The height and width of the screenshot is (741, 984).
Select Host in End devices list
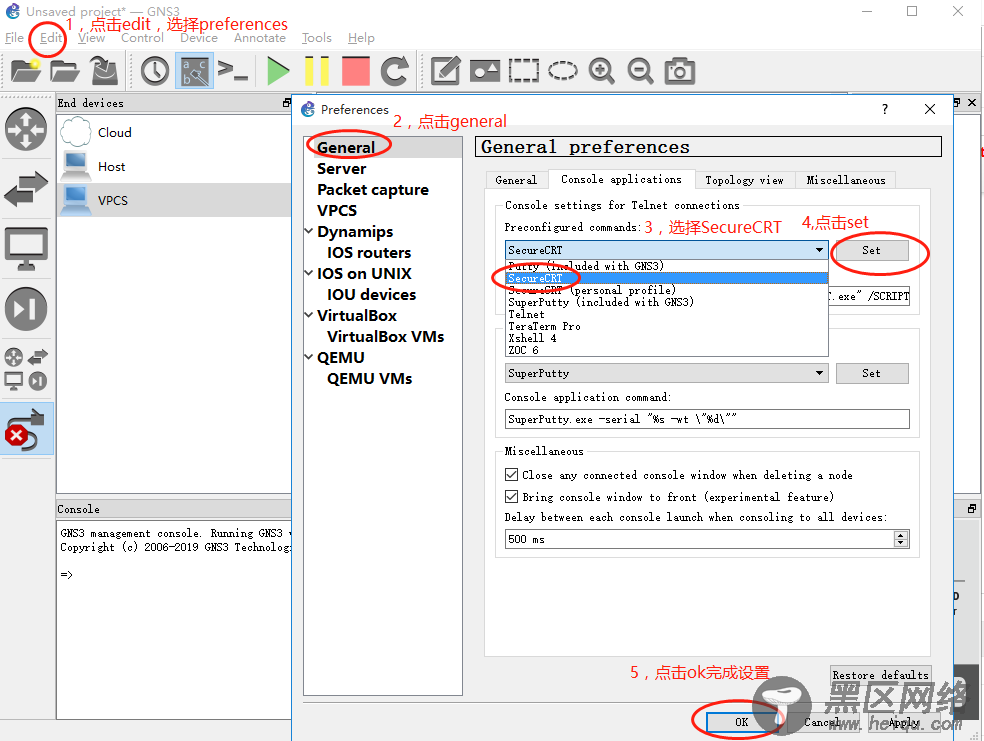coord(174,166)
